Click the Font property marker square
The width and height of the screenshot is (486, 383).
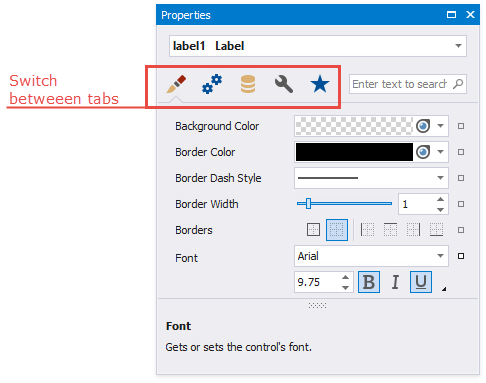click(x=461, y=256)
